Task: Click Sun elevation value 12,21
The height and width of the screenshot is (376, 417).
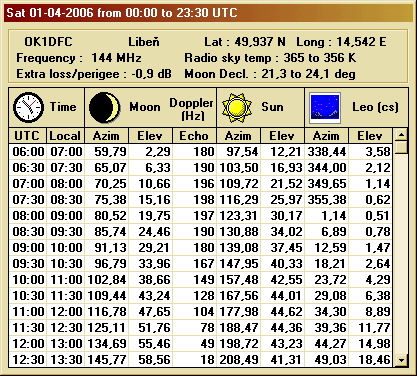Action: (x=283, y=152)
